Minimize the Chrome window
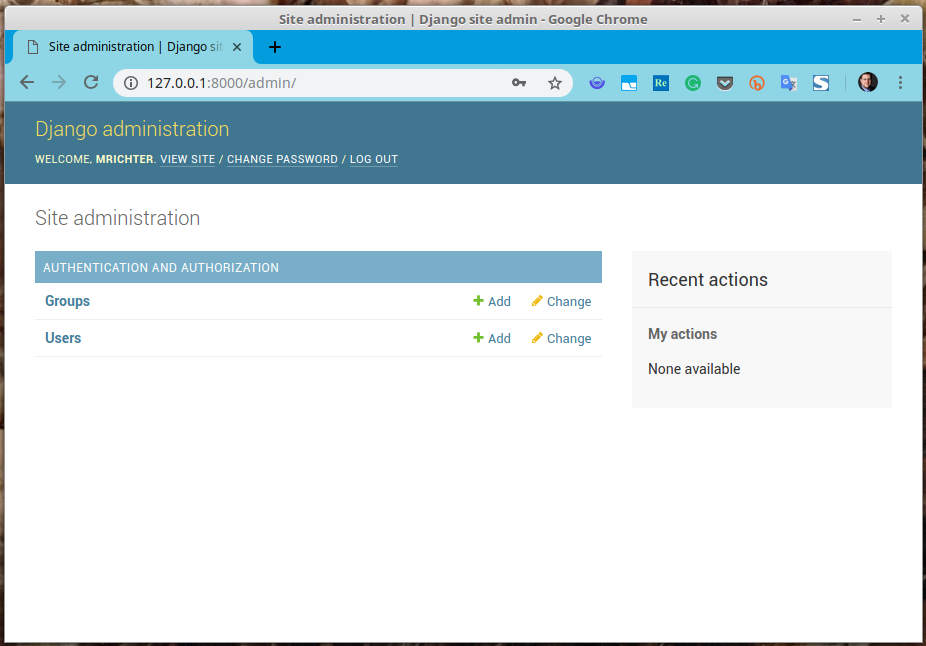Screen dimensions: 926x646 coord(857,19)
